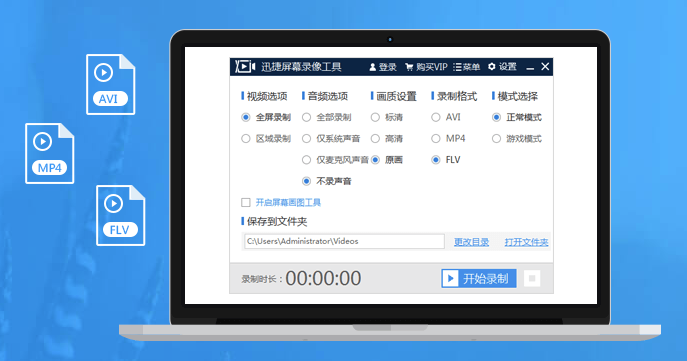The image size is (687, 361).
Task: Click the 画质设置 section heading
Action: pyautogui.click(x=397, y=96)
